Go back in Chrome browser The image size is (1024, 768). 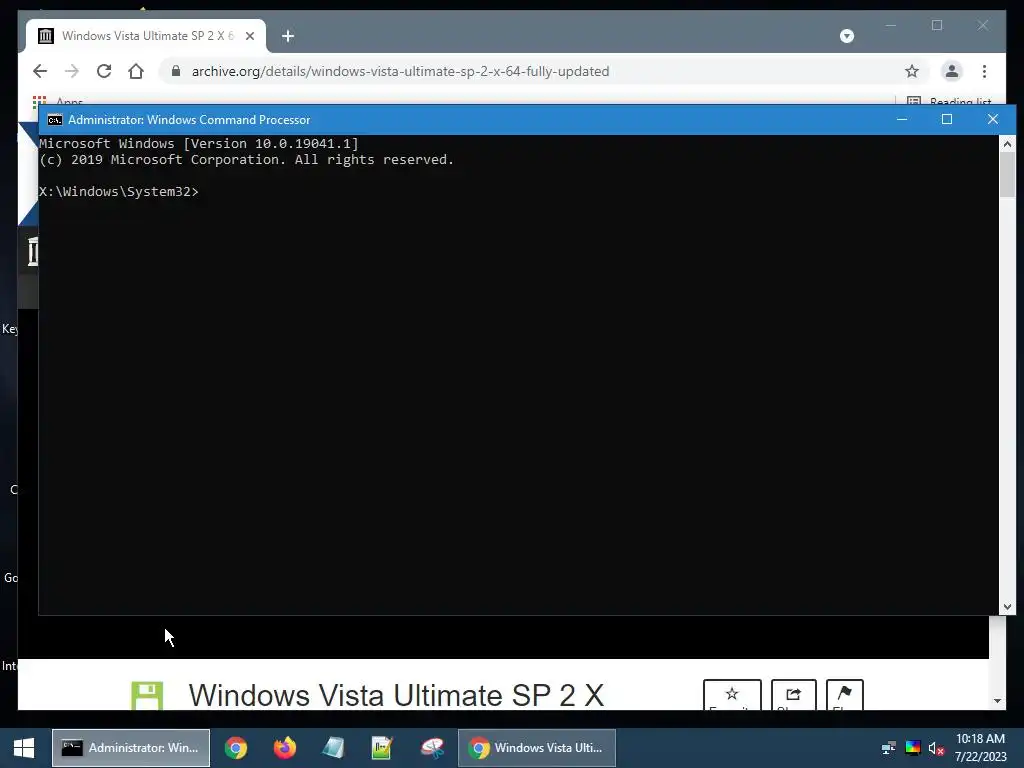tap(40, 71)
